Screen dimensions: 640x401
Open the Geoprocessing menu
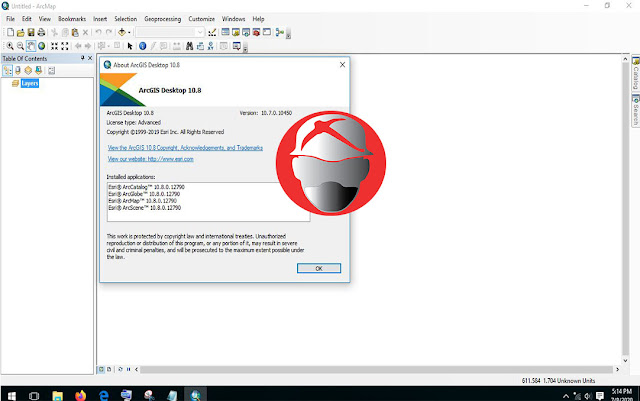(162, 19)
